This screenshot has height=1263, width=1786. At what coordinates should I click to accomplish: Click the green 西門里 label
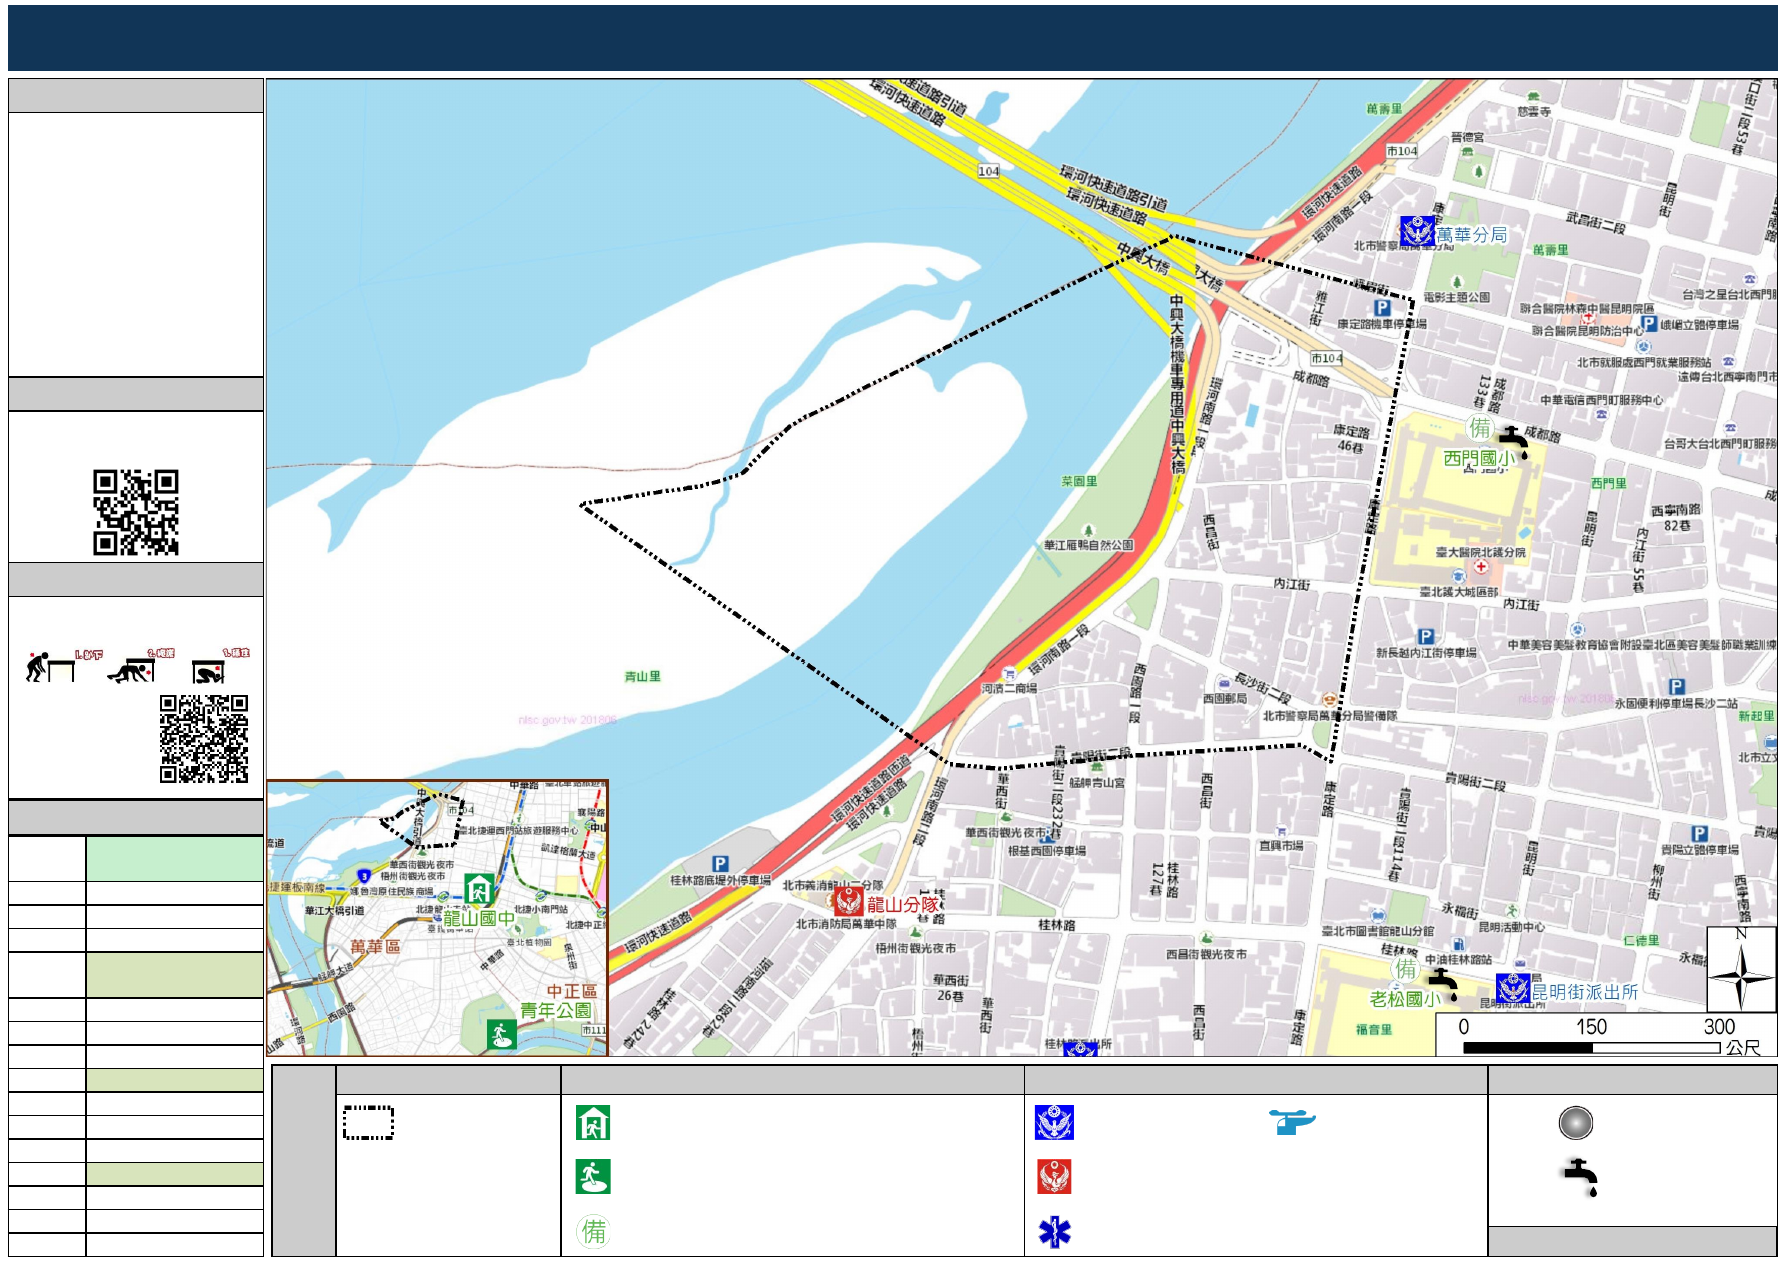(x=1609, y=483)
